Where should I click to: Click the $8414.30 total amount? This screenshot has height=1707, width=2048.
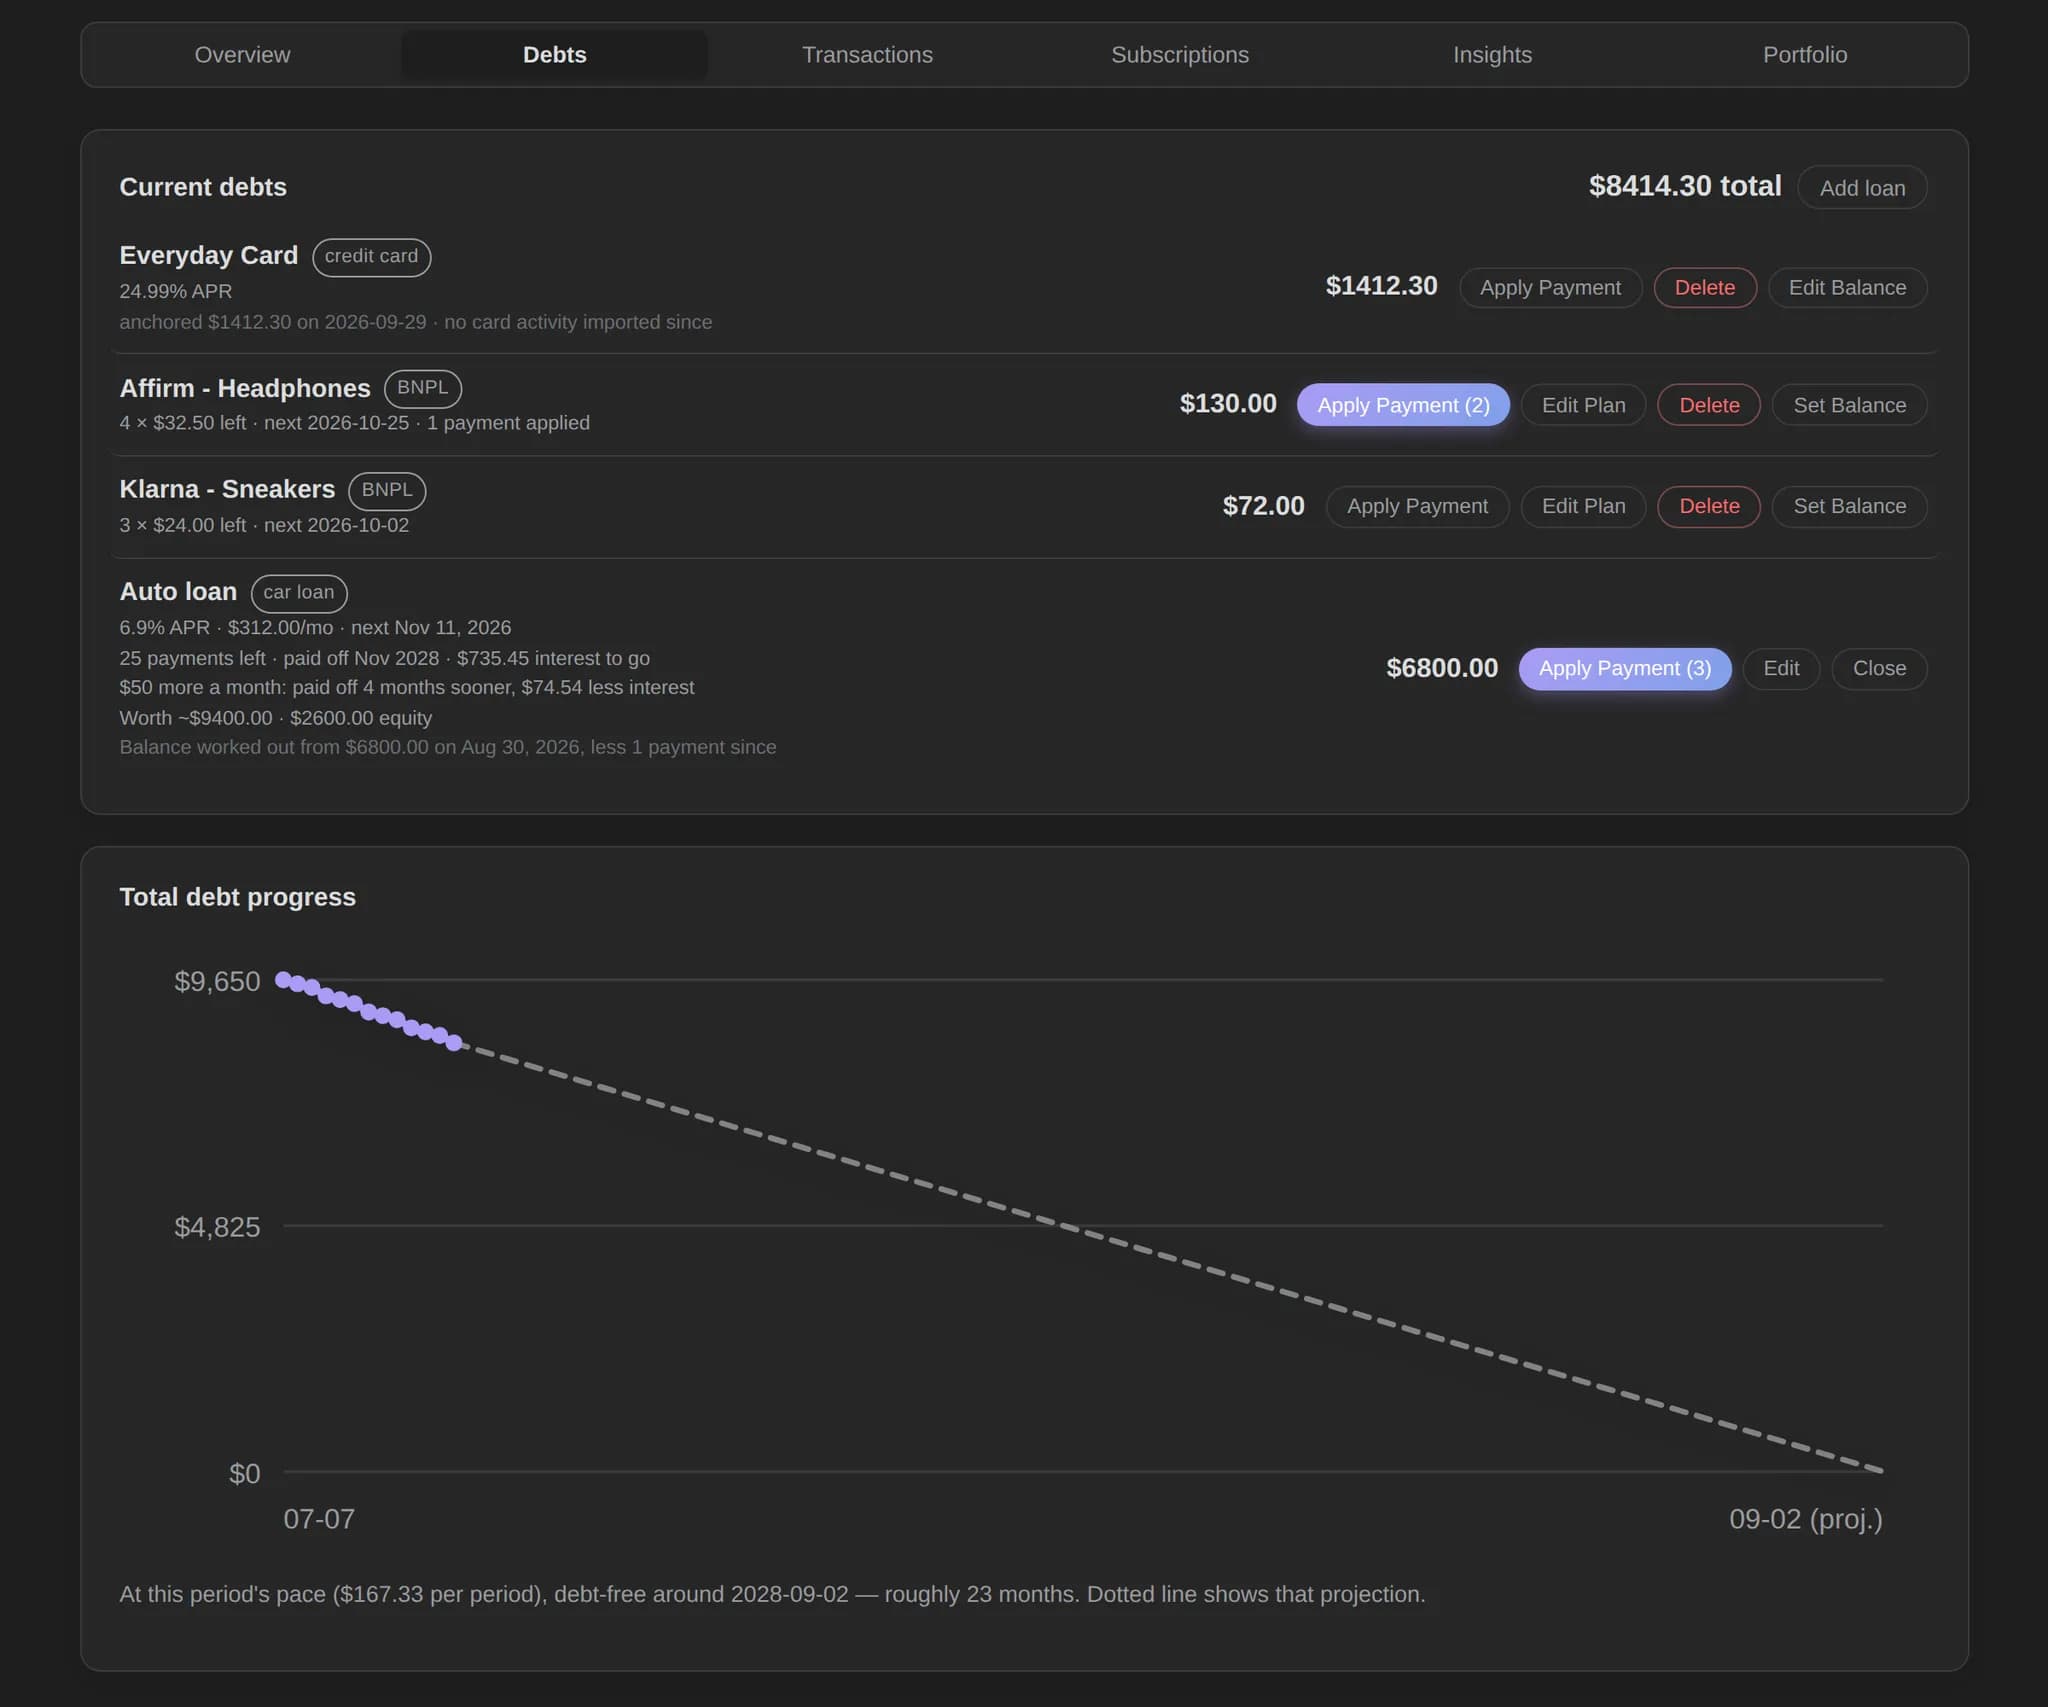[1684, 187]
